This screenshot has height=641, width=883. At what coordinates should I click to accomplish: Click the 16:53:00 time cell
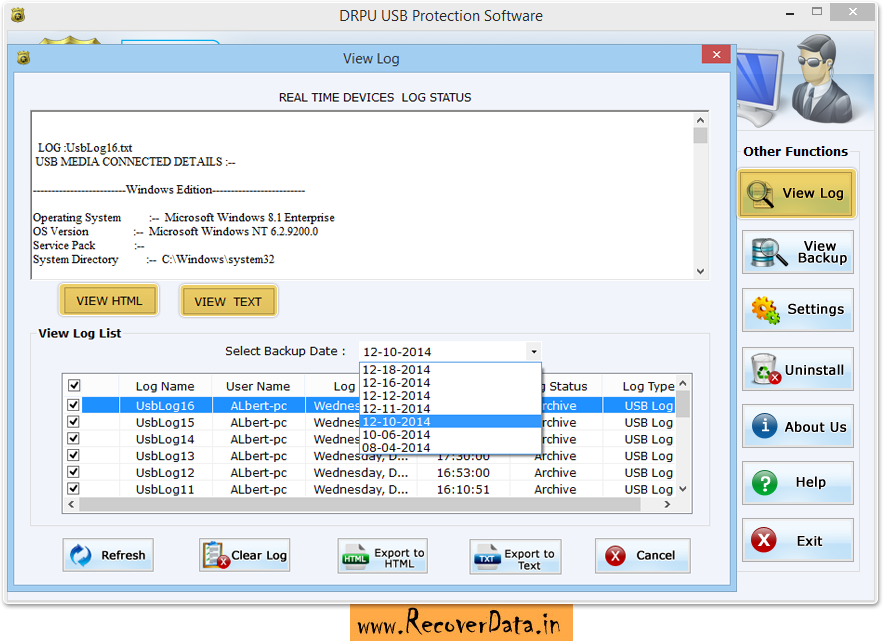[x=463, y=473]
